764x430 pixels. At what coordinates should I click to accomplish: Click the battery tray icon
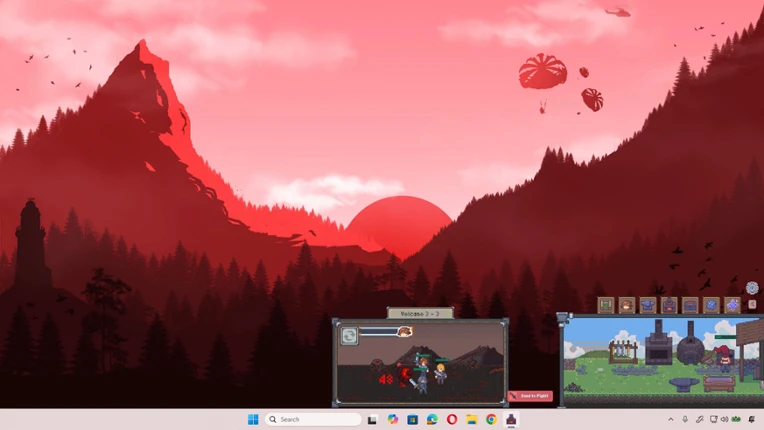click(x=736, y=419)
